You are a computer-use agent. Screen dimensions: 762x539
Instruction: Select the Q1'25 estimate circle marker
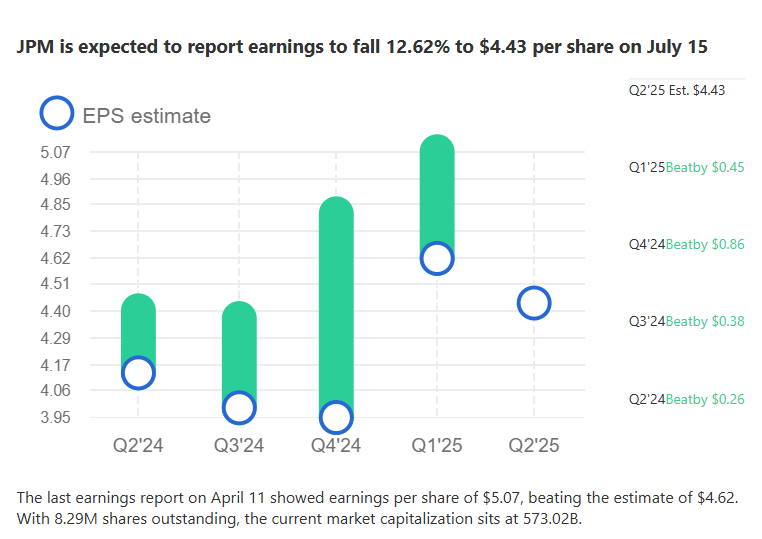437,258
